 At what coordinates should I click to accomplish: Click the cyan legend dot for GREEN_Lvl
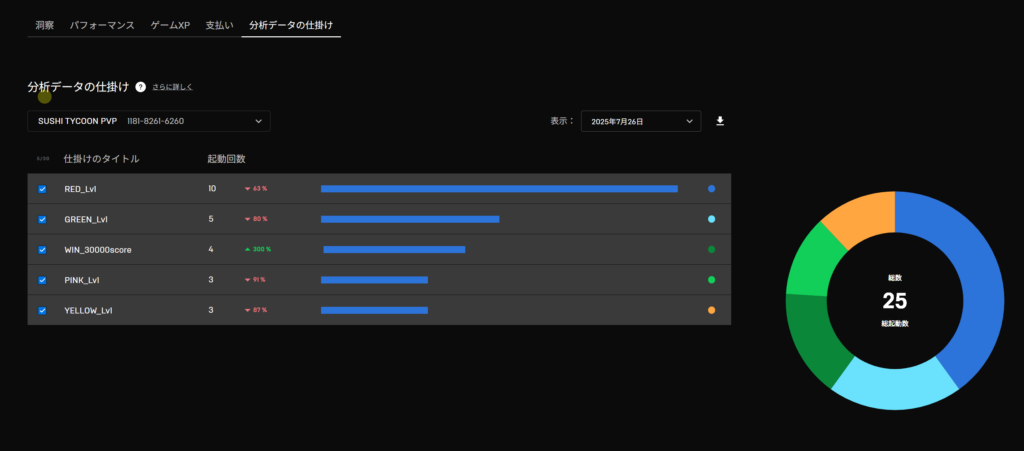[711, 219]
